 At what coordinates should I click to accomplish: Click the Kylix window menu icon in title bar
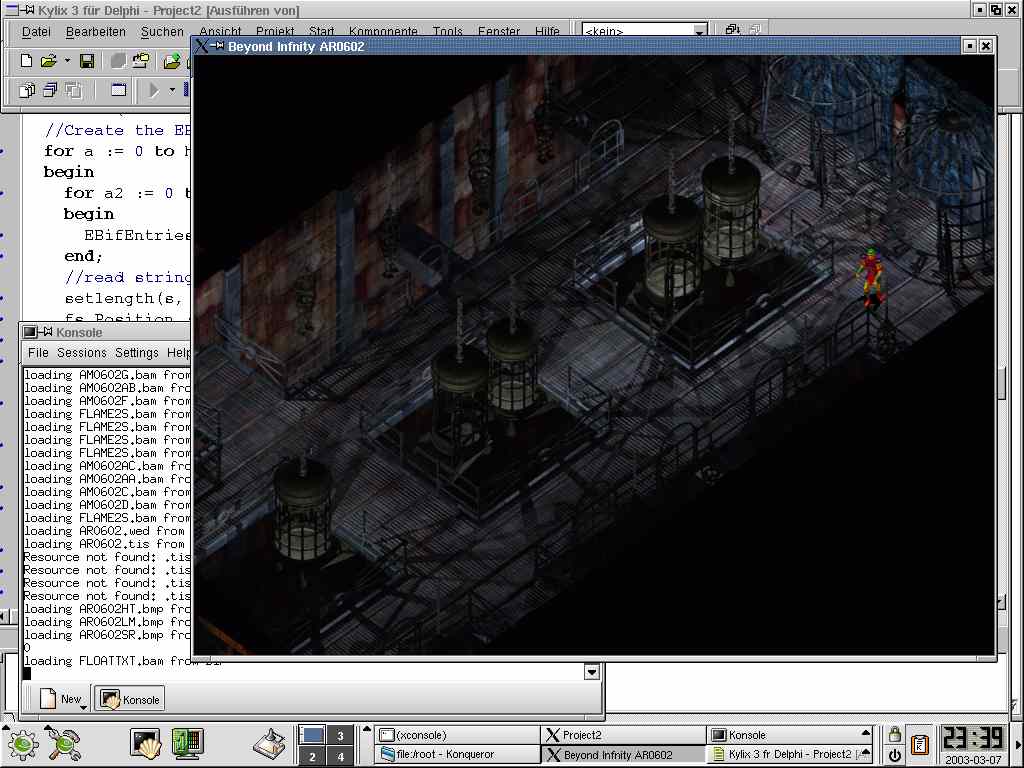pyautogui.click(x=10, y=10)
